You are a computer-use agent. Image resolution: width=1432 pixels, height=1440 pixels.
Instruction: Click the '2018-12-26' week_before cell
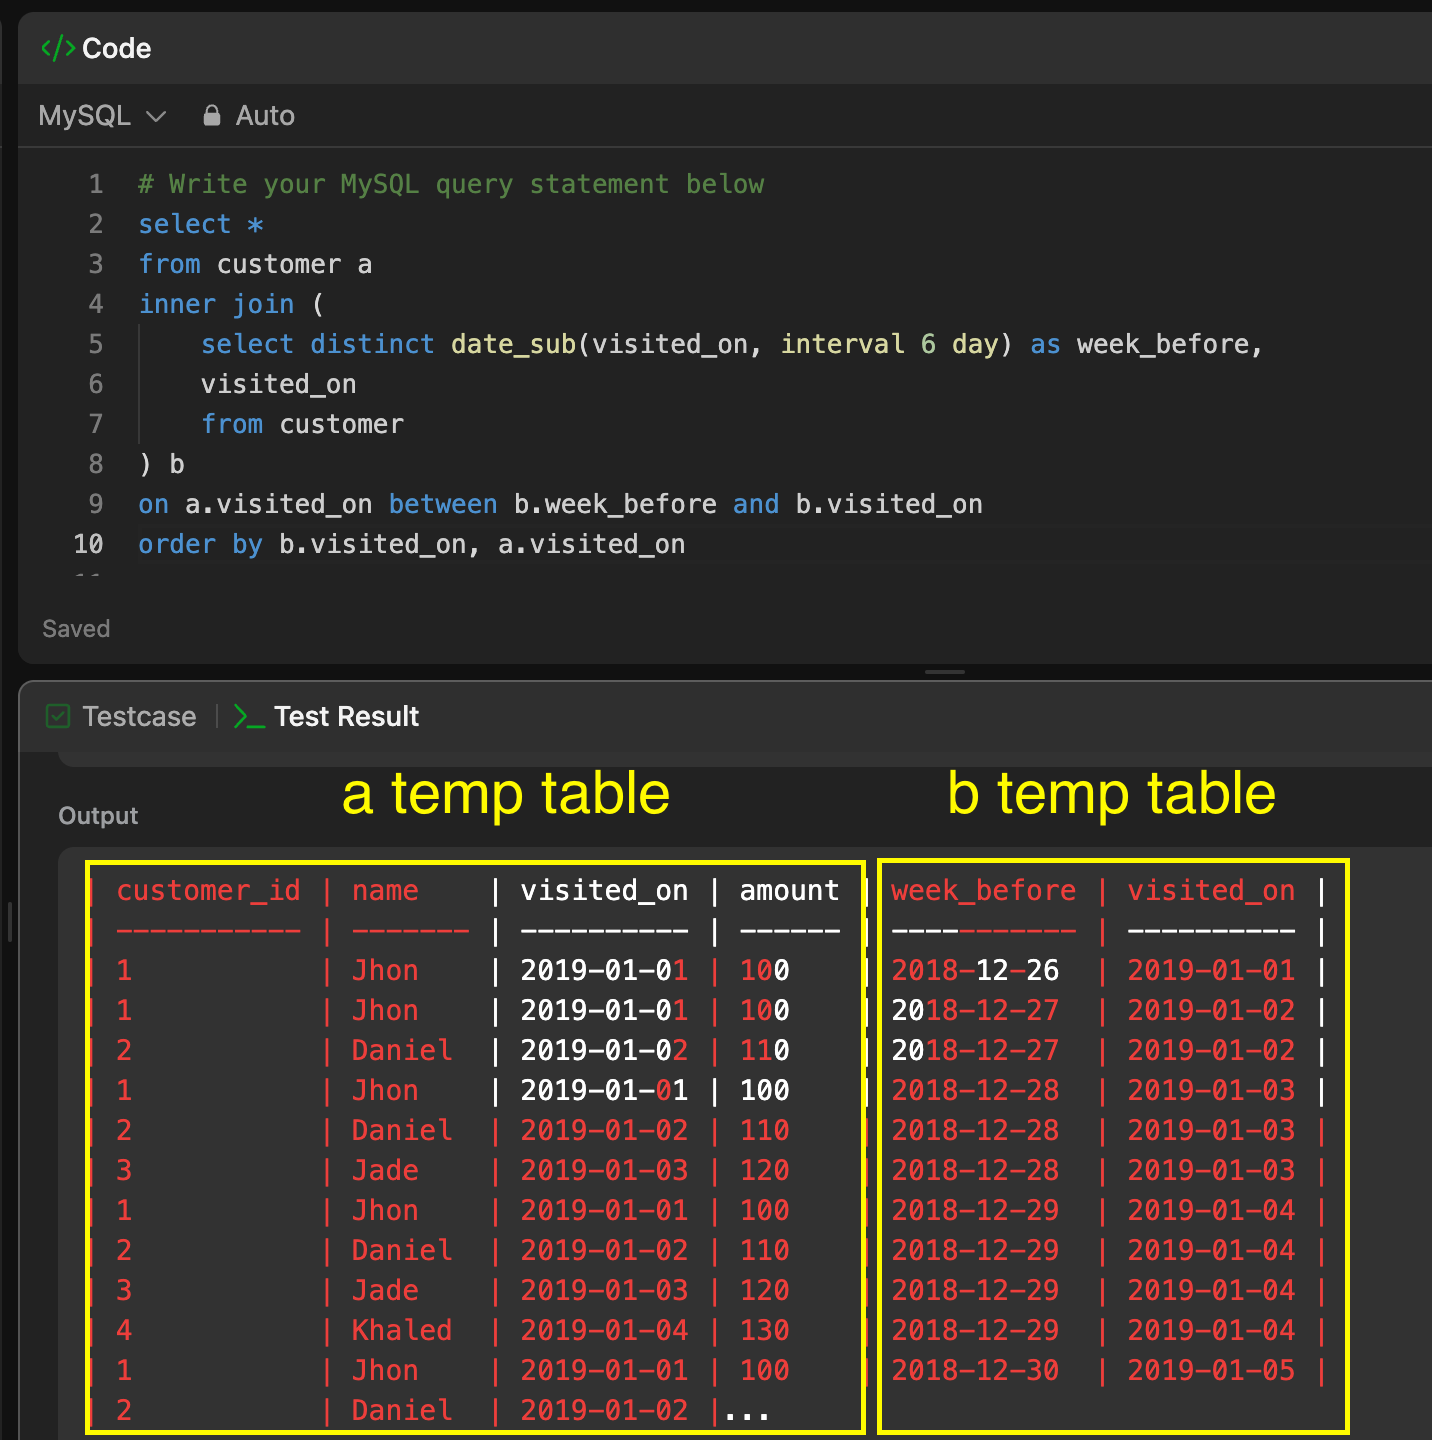click(x=975, y=970)
